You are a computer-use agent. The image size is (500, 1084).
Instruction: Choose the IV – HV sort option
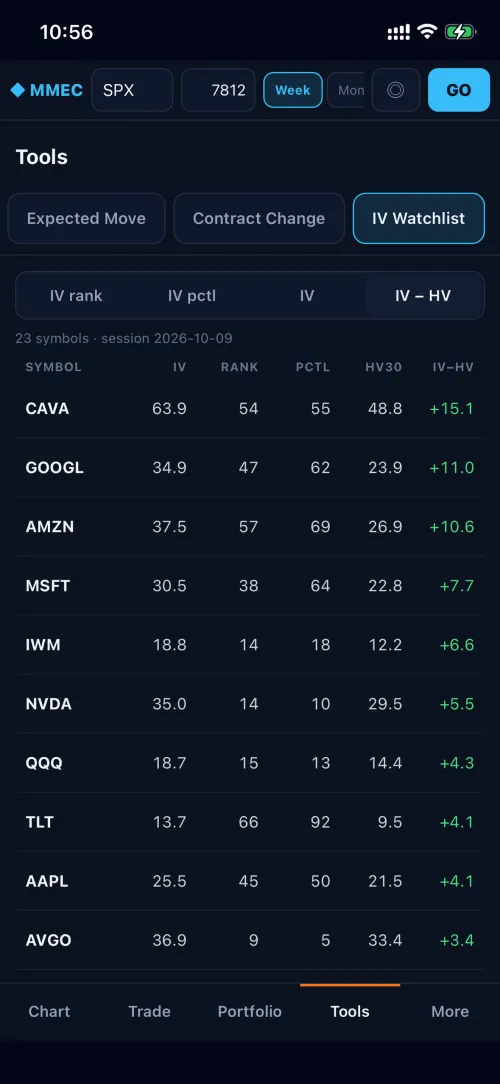[x=423, y=296]
